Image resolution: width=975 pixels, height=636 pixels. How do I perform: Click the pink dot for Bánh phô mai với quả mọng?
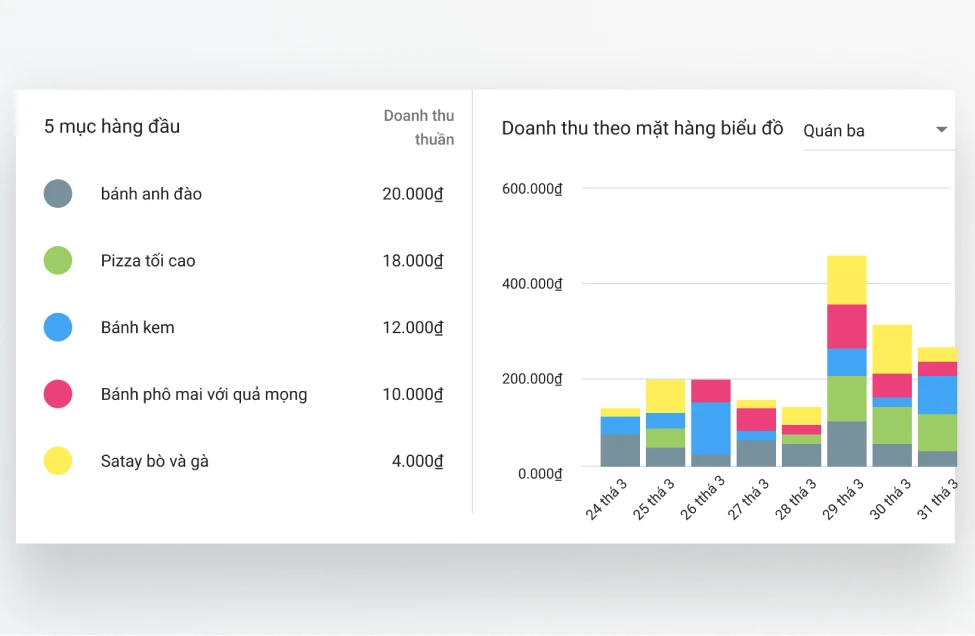pos(57,394)
